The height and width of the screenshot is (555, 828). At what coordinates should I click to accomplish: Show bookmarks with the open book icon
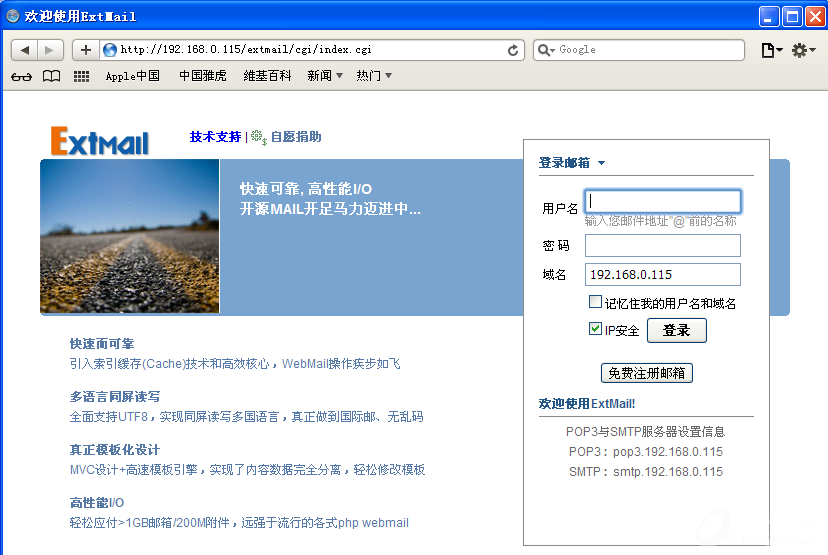tap(51, 76)
